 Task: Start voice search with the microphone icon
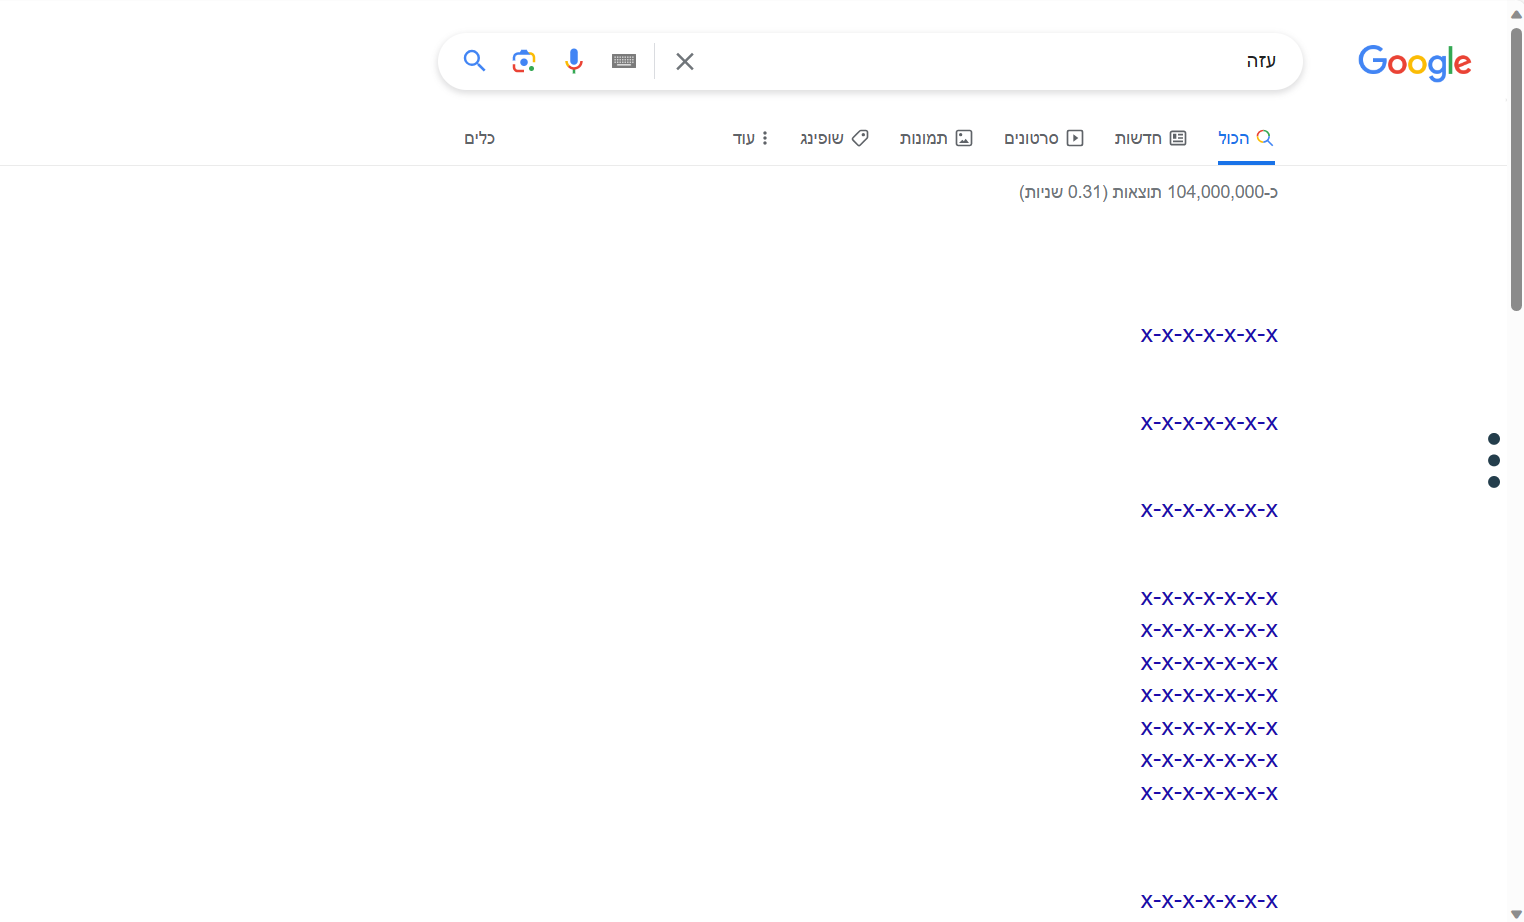(573, 61)
